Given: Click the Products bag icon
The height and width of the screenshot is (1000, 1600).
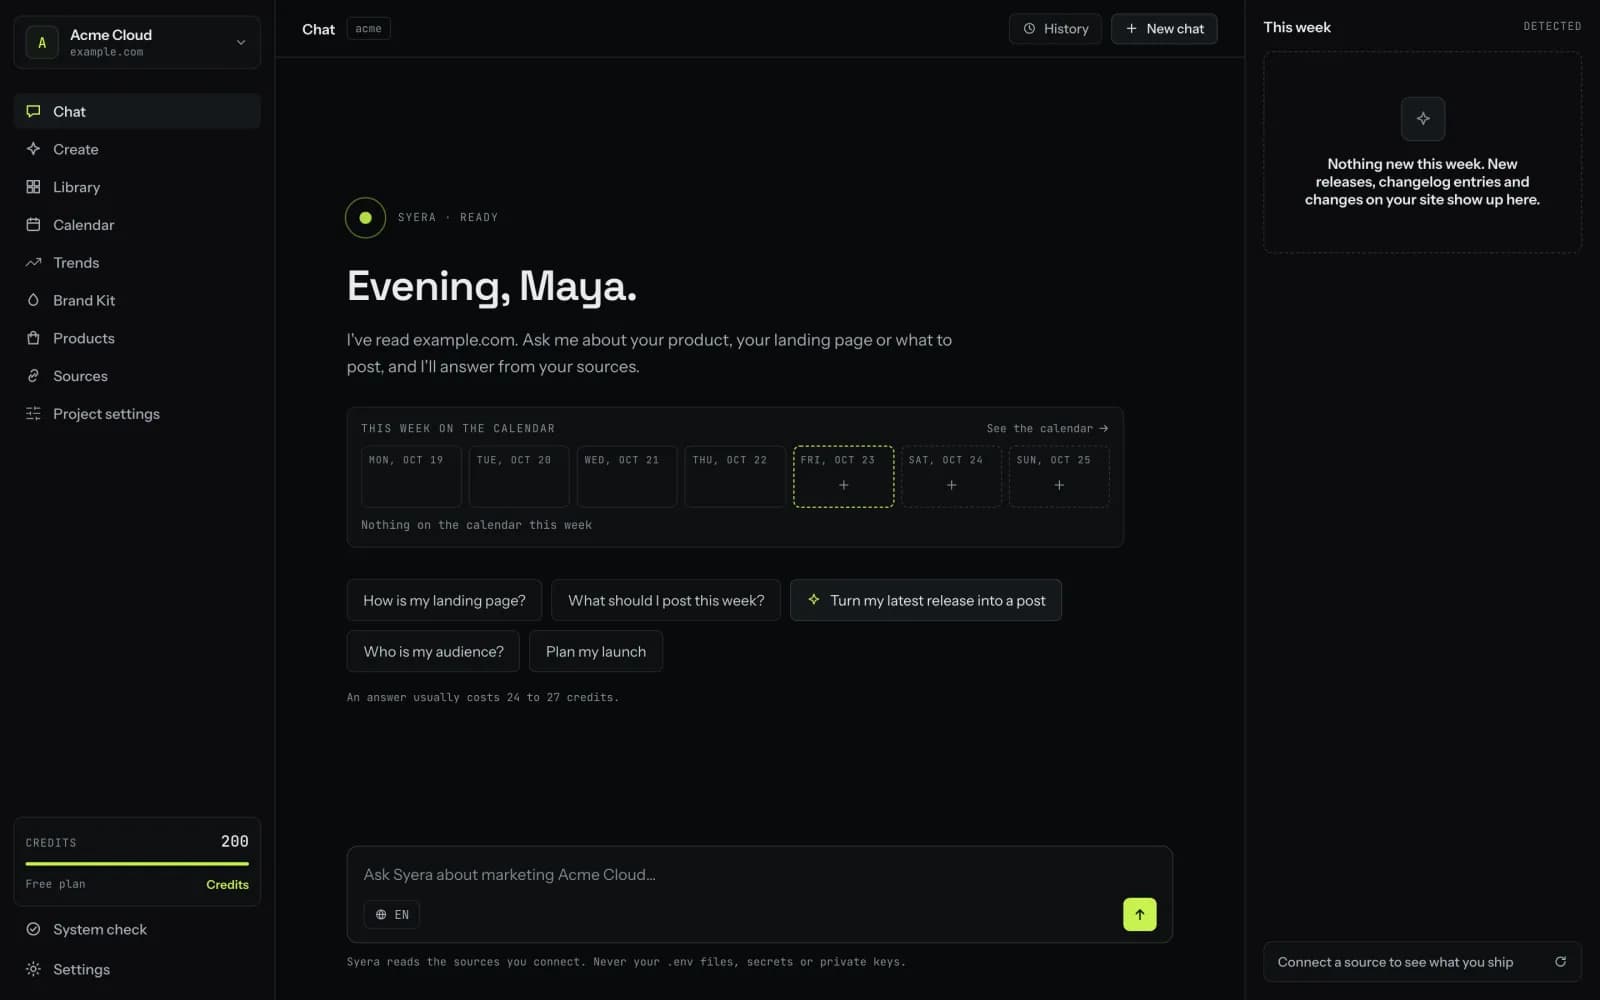Looking at the screenshot, I should tap(33, 338).
